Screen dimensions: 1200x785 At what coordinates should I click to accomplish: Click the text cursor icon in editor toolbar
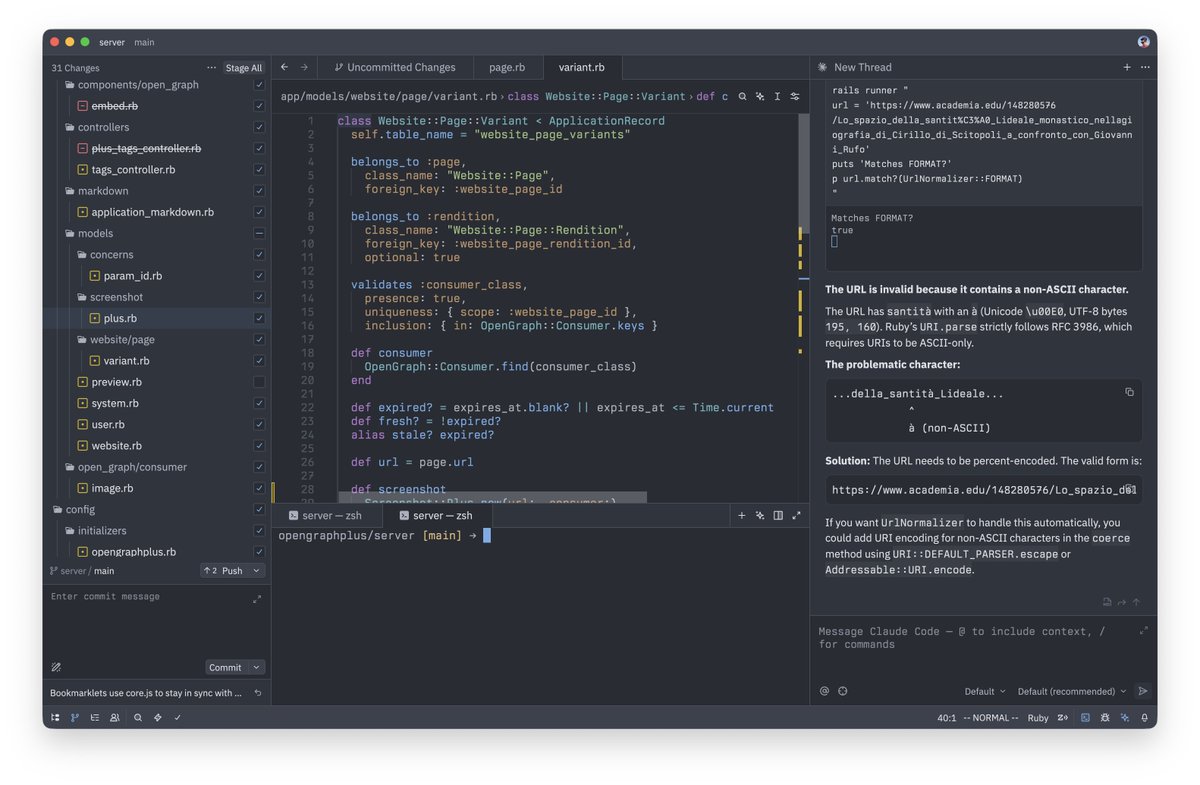(777, 96)
